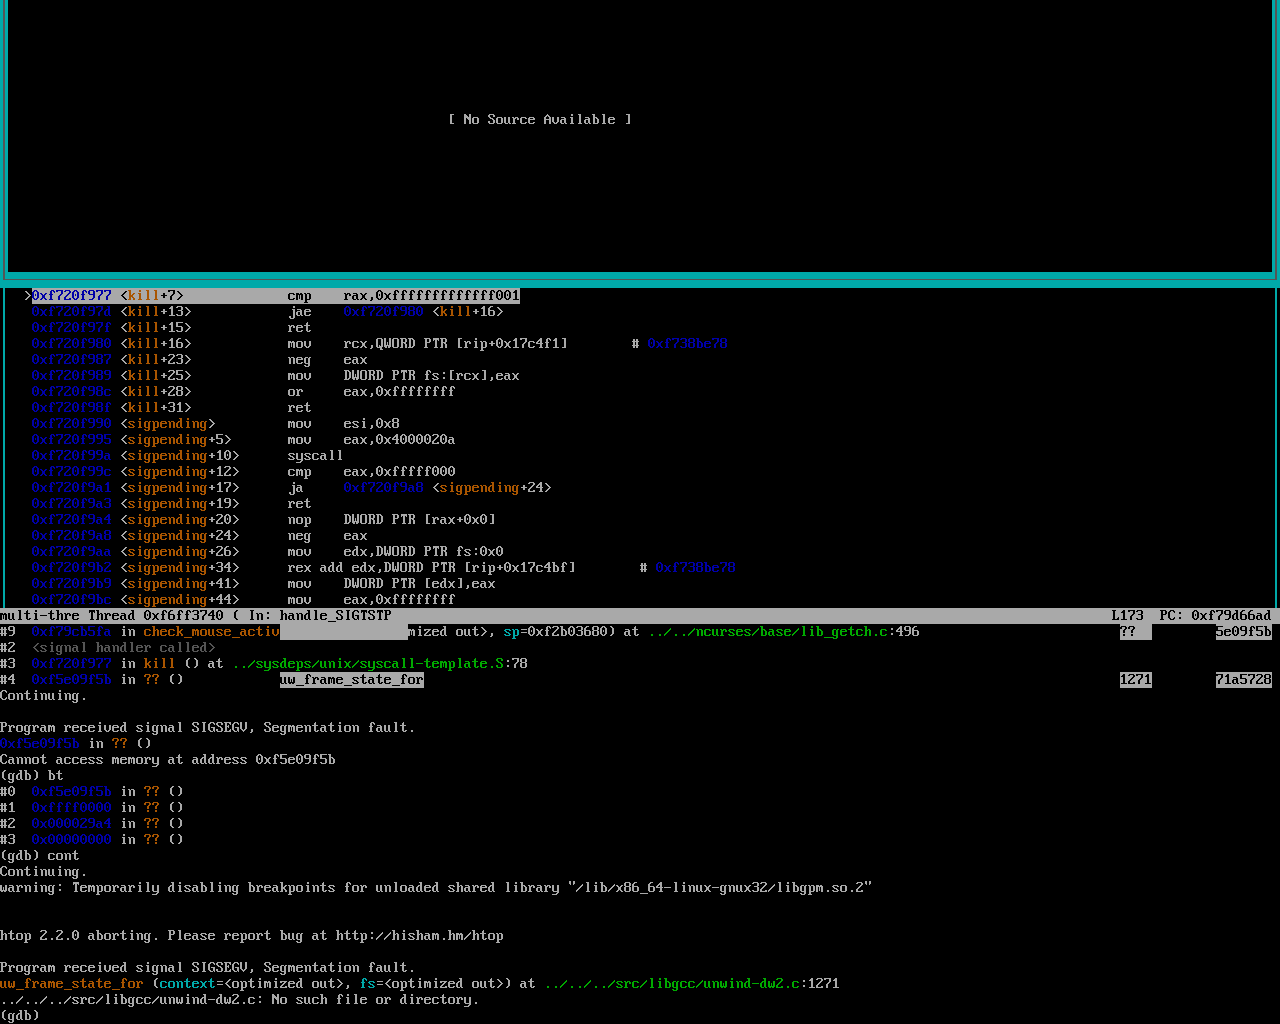Click the highlighted uw_frame_state_for text
1280x1024 pixels.
pos(351,680)
